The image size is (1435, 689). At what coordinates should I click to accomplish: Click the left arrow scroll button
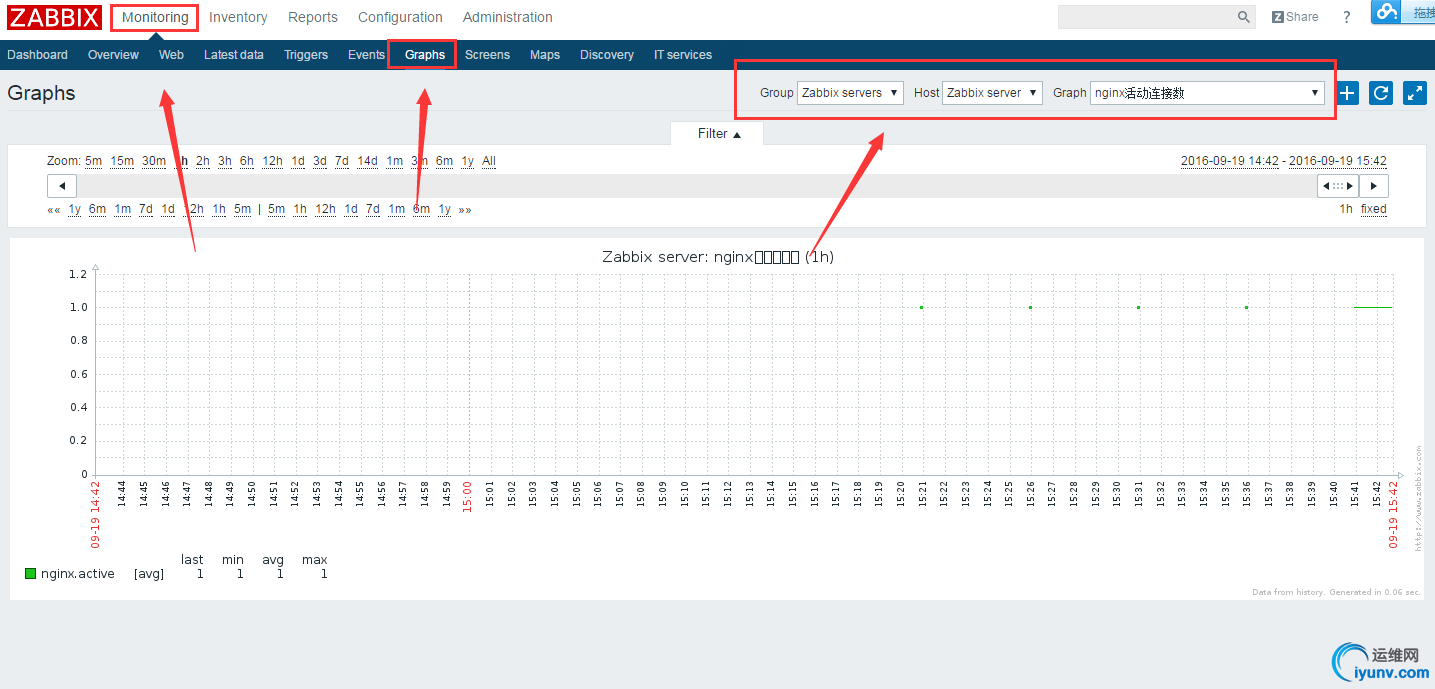point(62,186)
